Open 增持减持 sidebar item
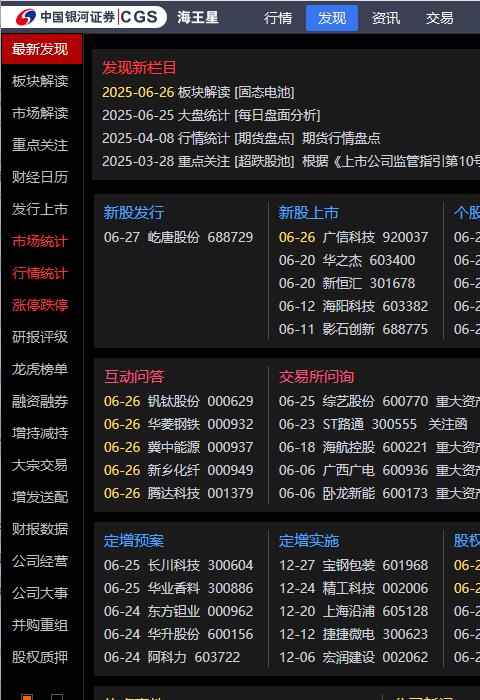This screenshot has width=480, height=700. click(40, 433)
